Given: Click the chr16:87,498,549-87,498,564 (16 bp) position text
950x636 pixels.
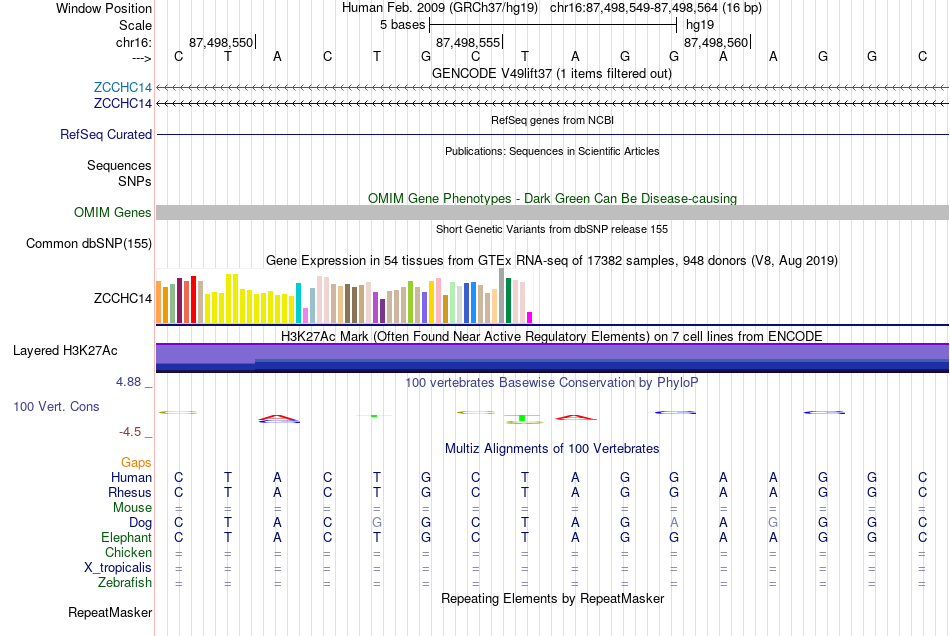Looking at the screenshot, I should (656, 8).
